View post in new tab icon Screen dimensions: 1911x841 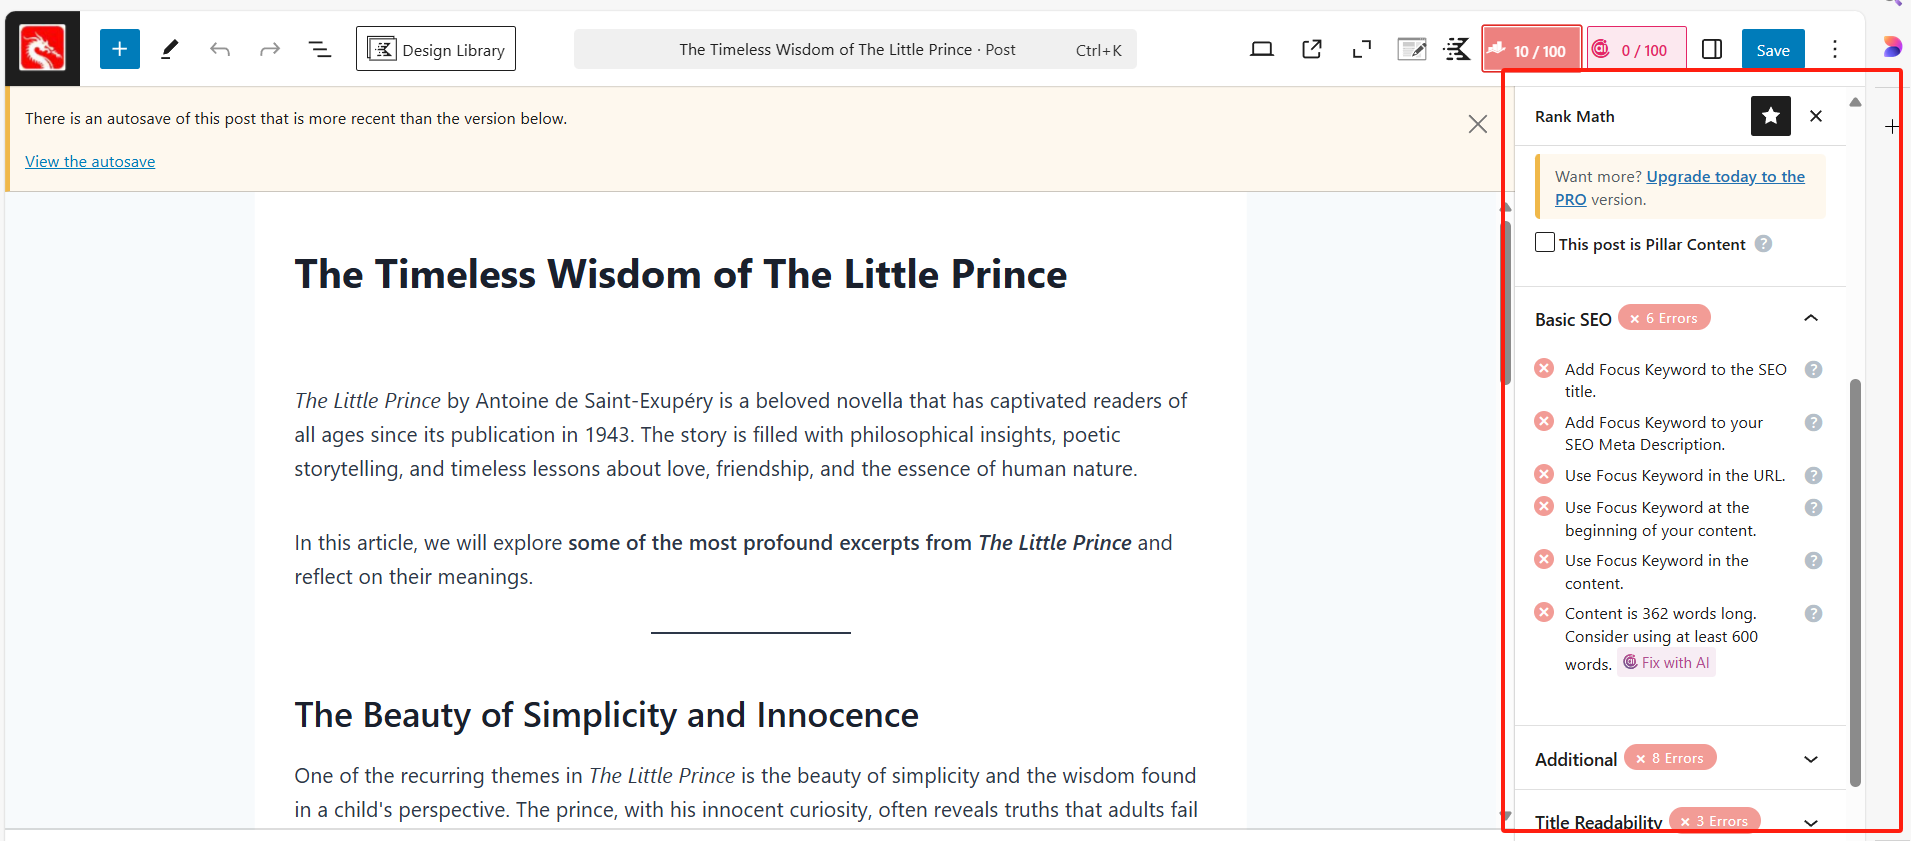[1312, 49]
